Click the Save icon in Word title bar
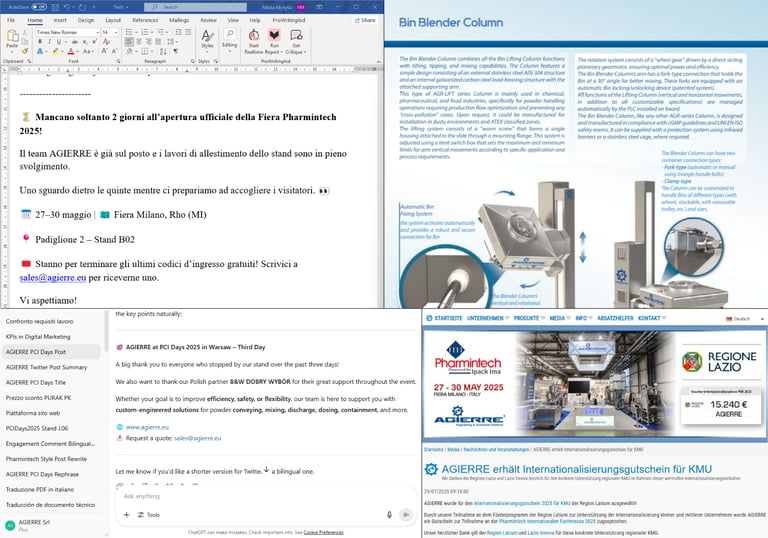Image resolution: width=768 pixels, height=538 pixels. pyautogui.click(x=55, y=7)
